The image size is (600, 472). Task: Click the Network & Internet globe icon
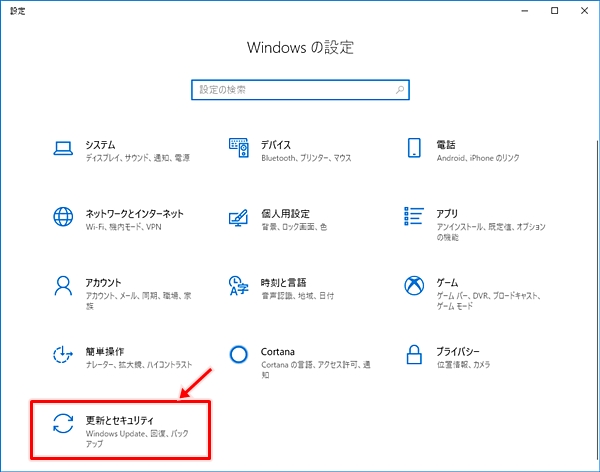[x=63, y=218]
